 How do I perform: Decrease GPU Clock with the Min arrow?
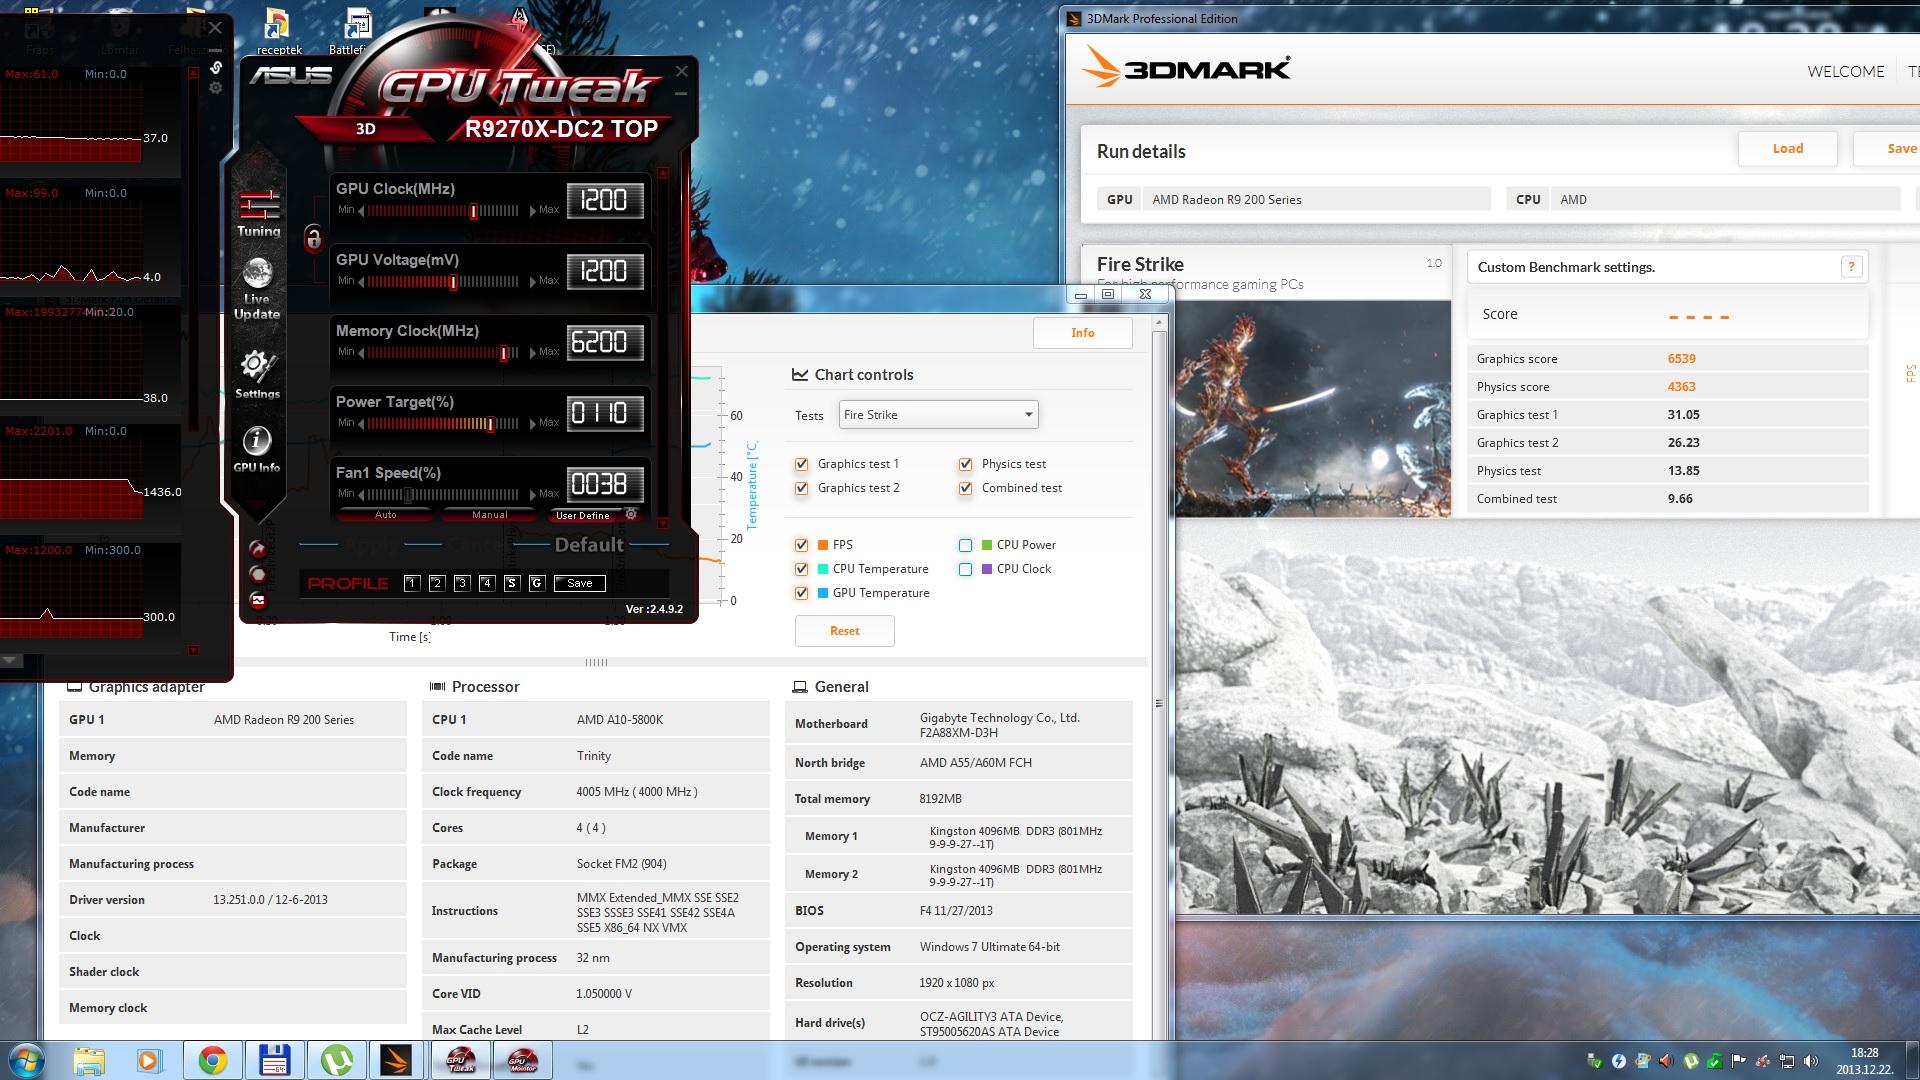[x=361, y=211]
